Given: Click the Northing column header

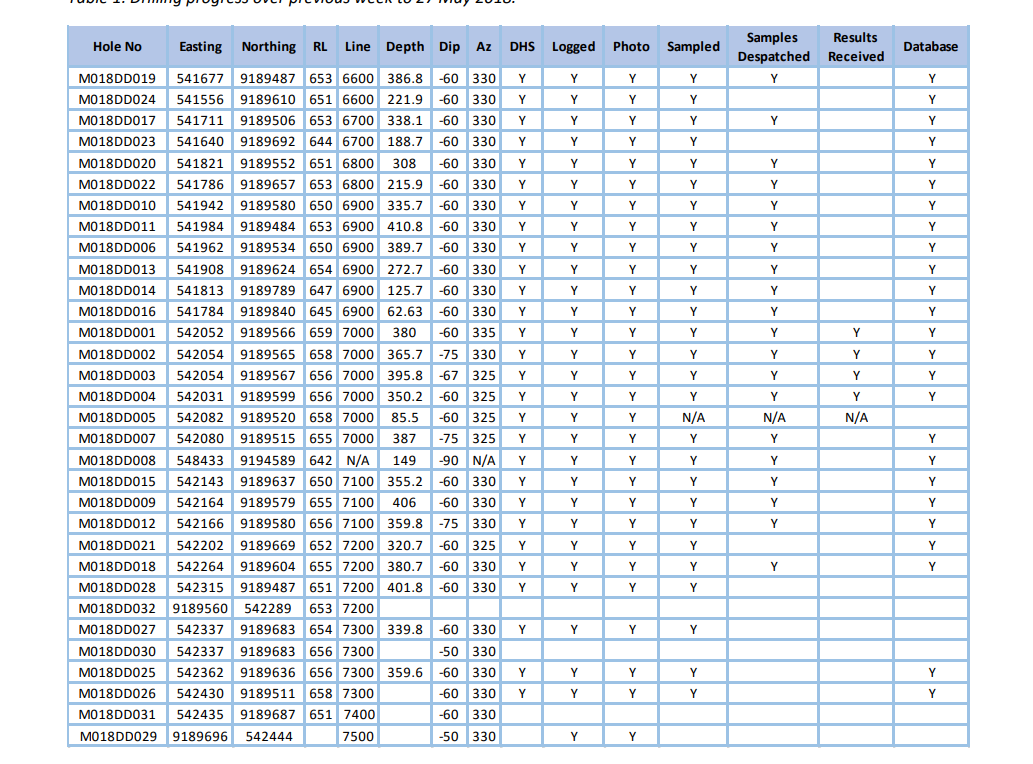Looking at the screenshot, I should point(268,47).
